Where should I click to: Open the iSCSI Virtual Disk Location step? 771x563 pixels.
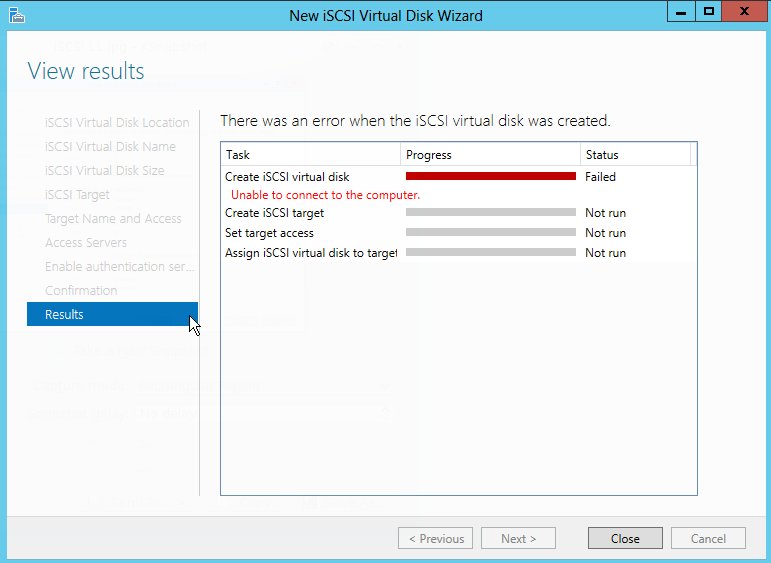(117, 122)
